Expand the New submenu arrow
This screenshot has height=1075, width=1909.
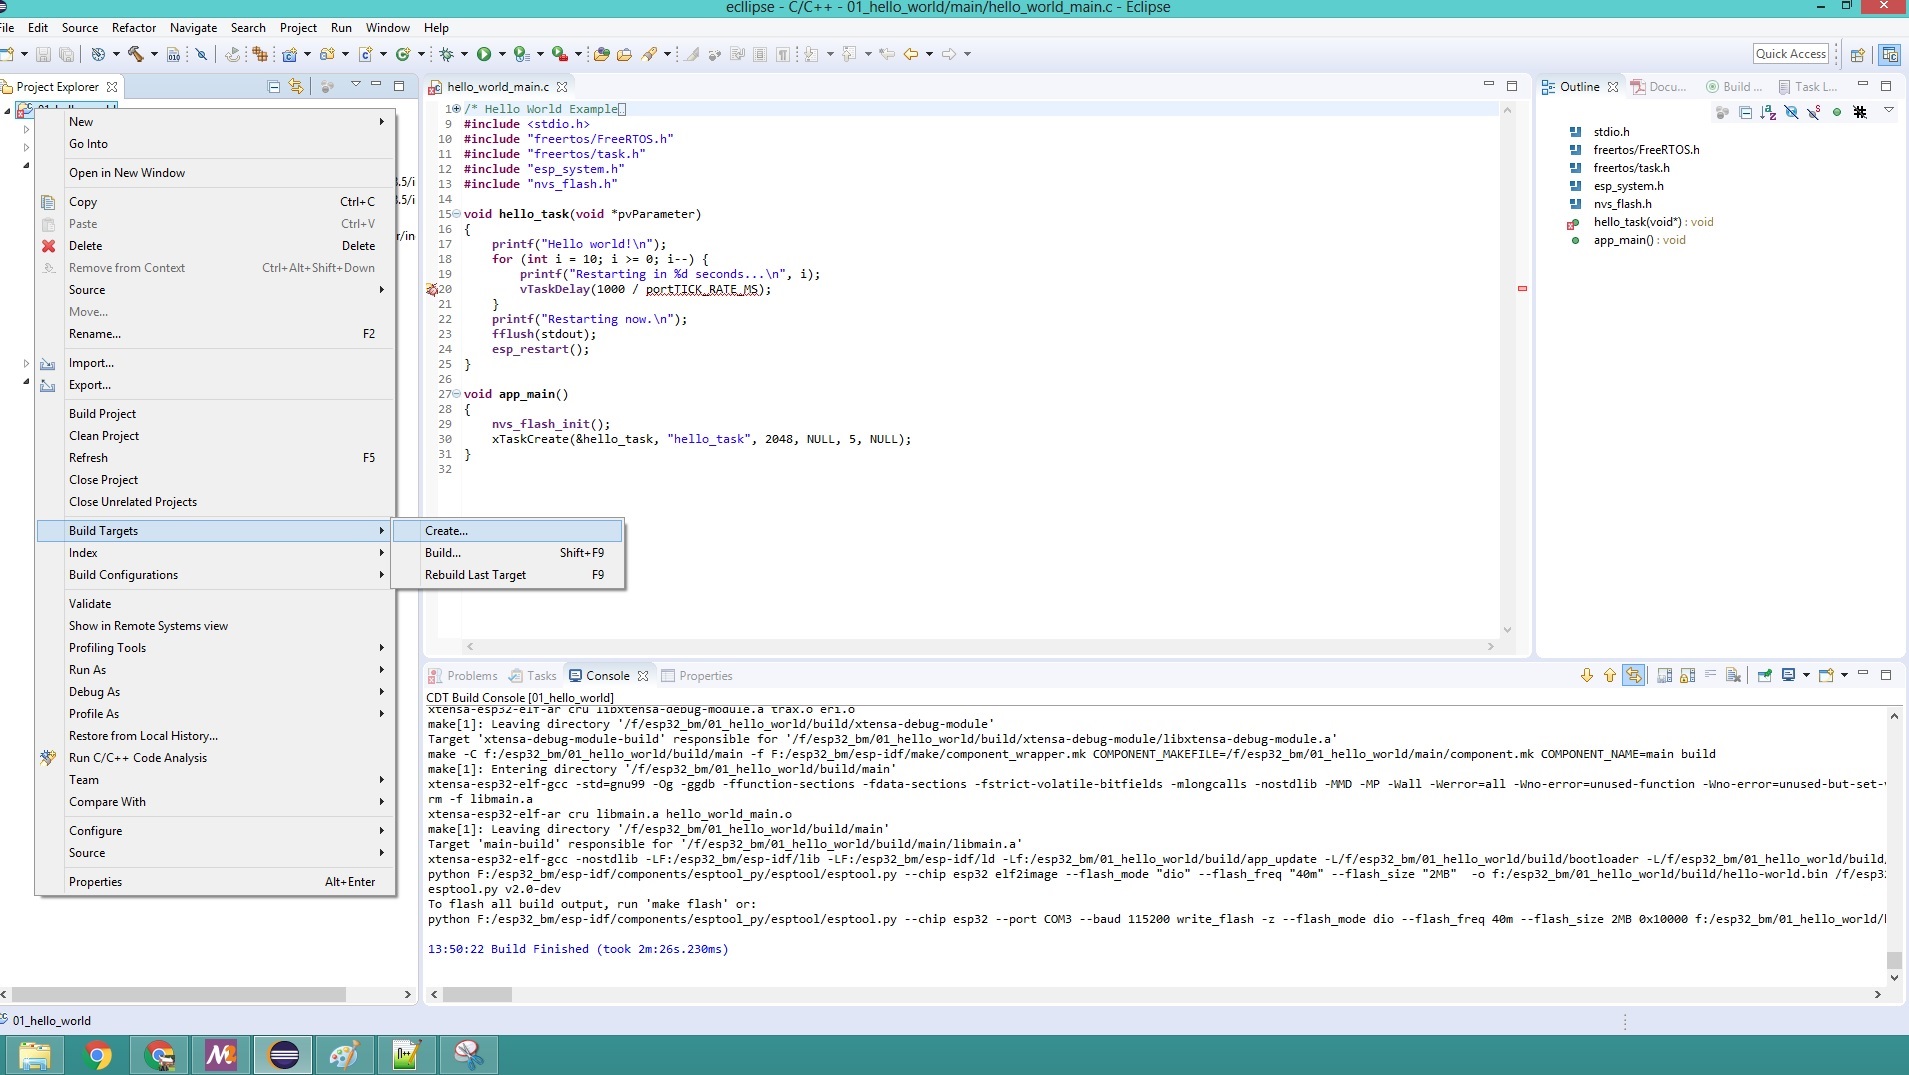(x=381, y=122)
